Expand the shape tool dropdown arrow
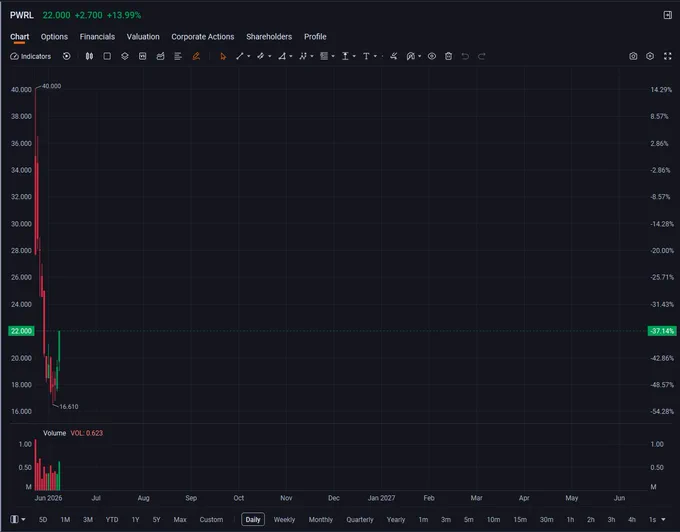The image size is (680, 532). click(x=291, y=56)
